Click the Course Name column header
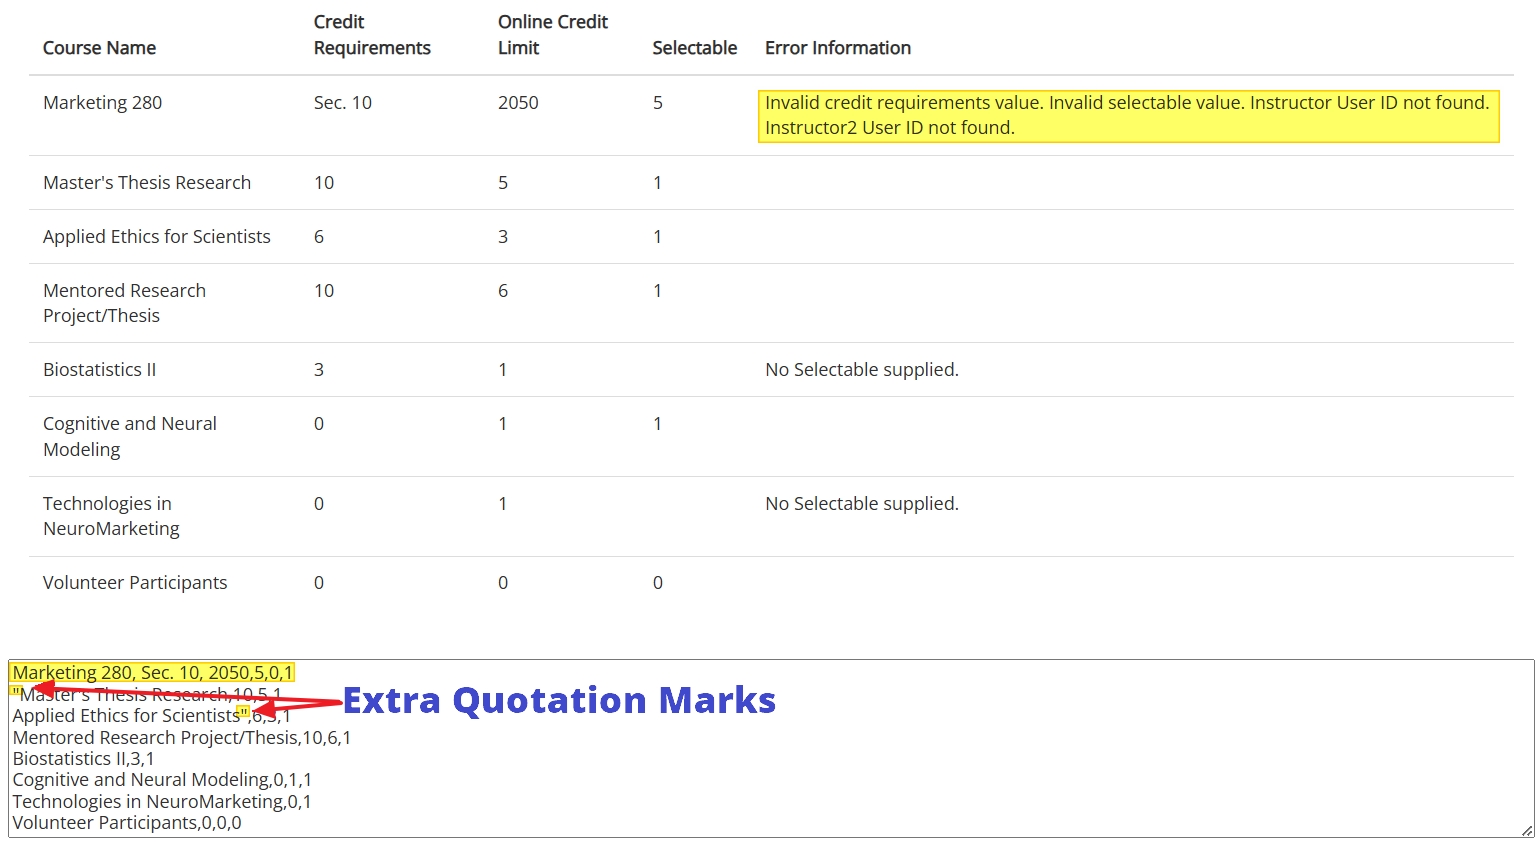This screenshot has width=1536, height=842. pyautogui.click(x=99, y=48)
